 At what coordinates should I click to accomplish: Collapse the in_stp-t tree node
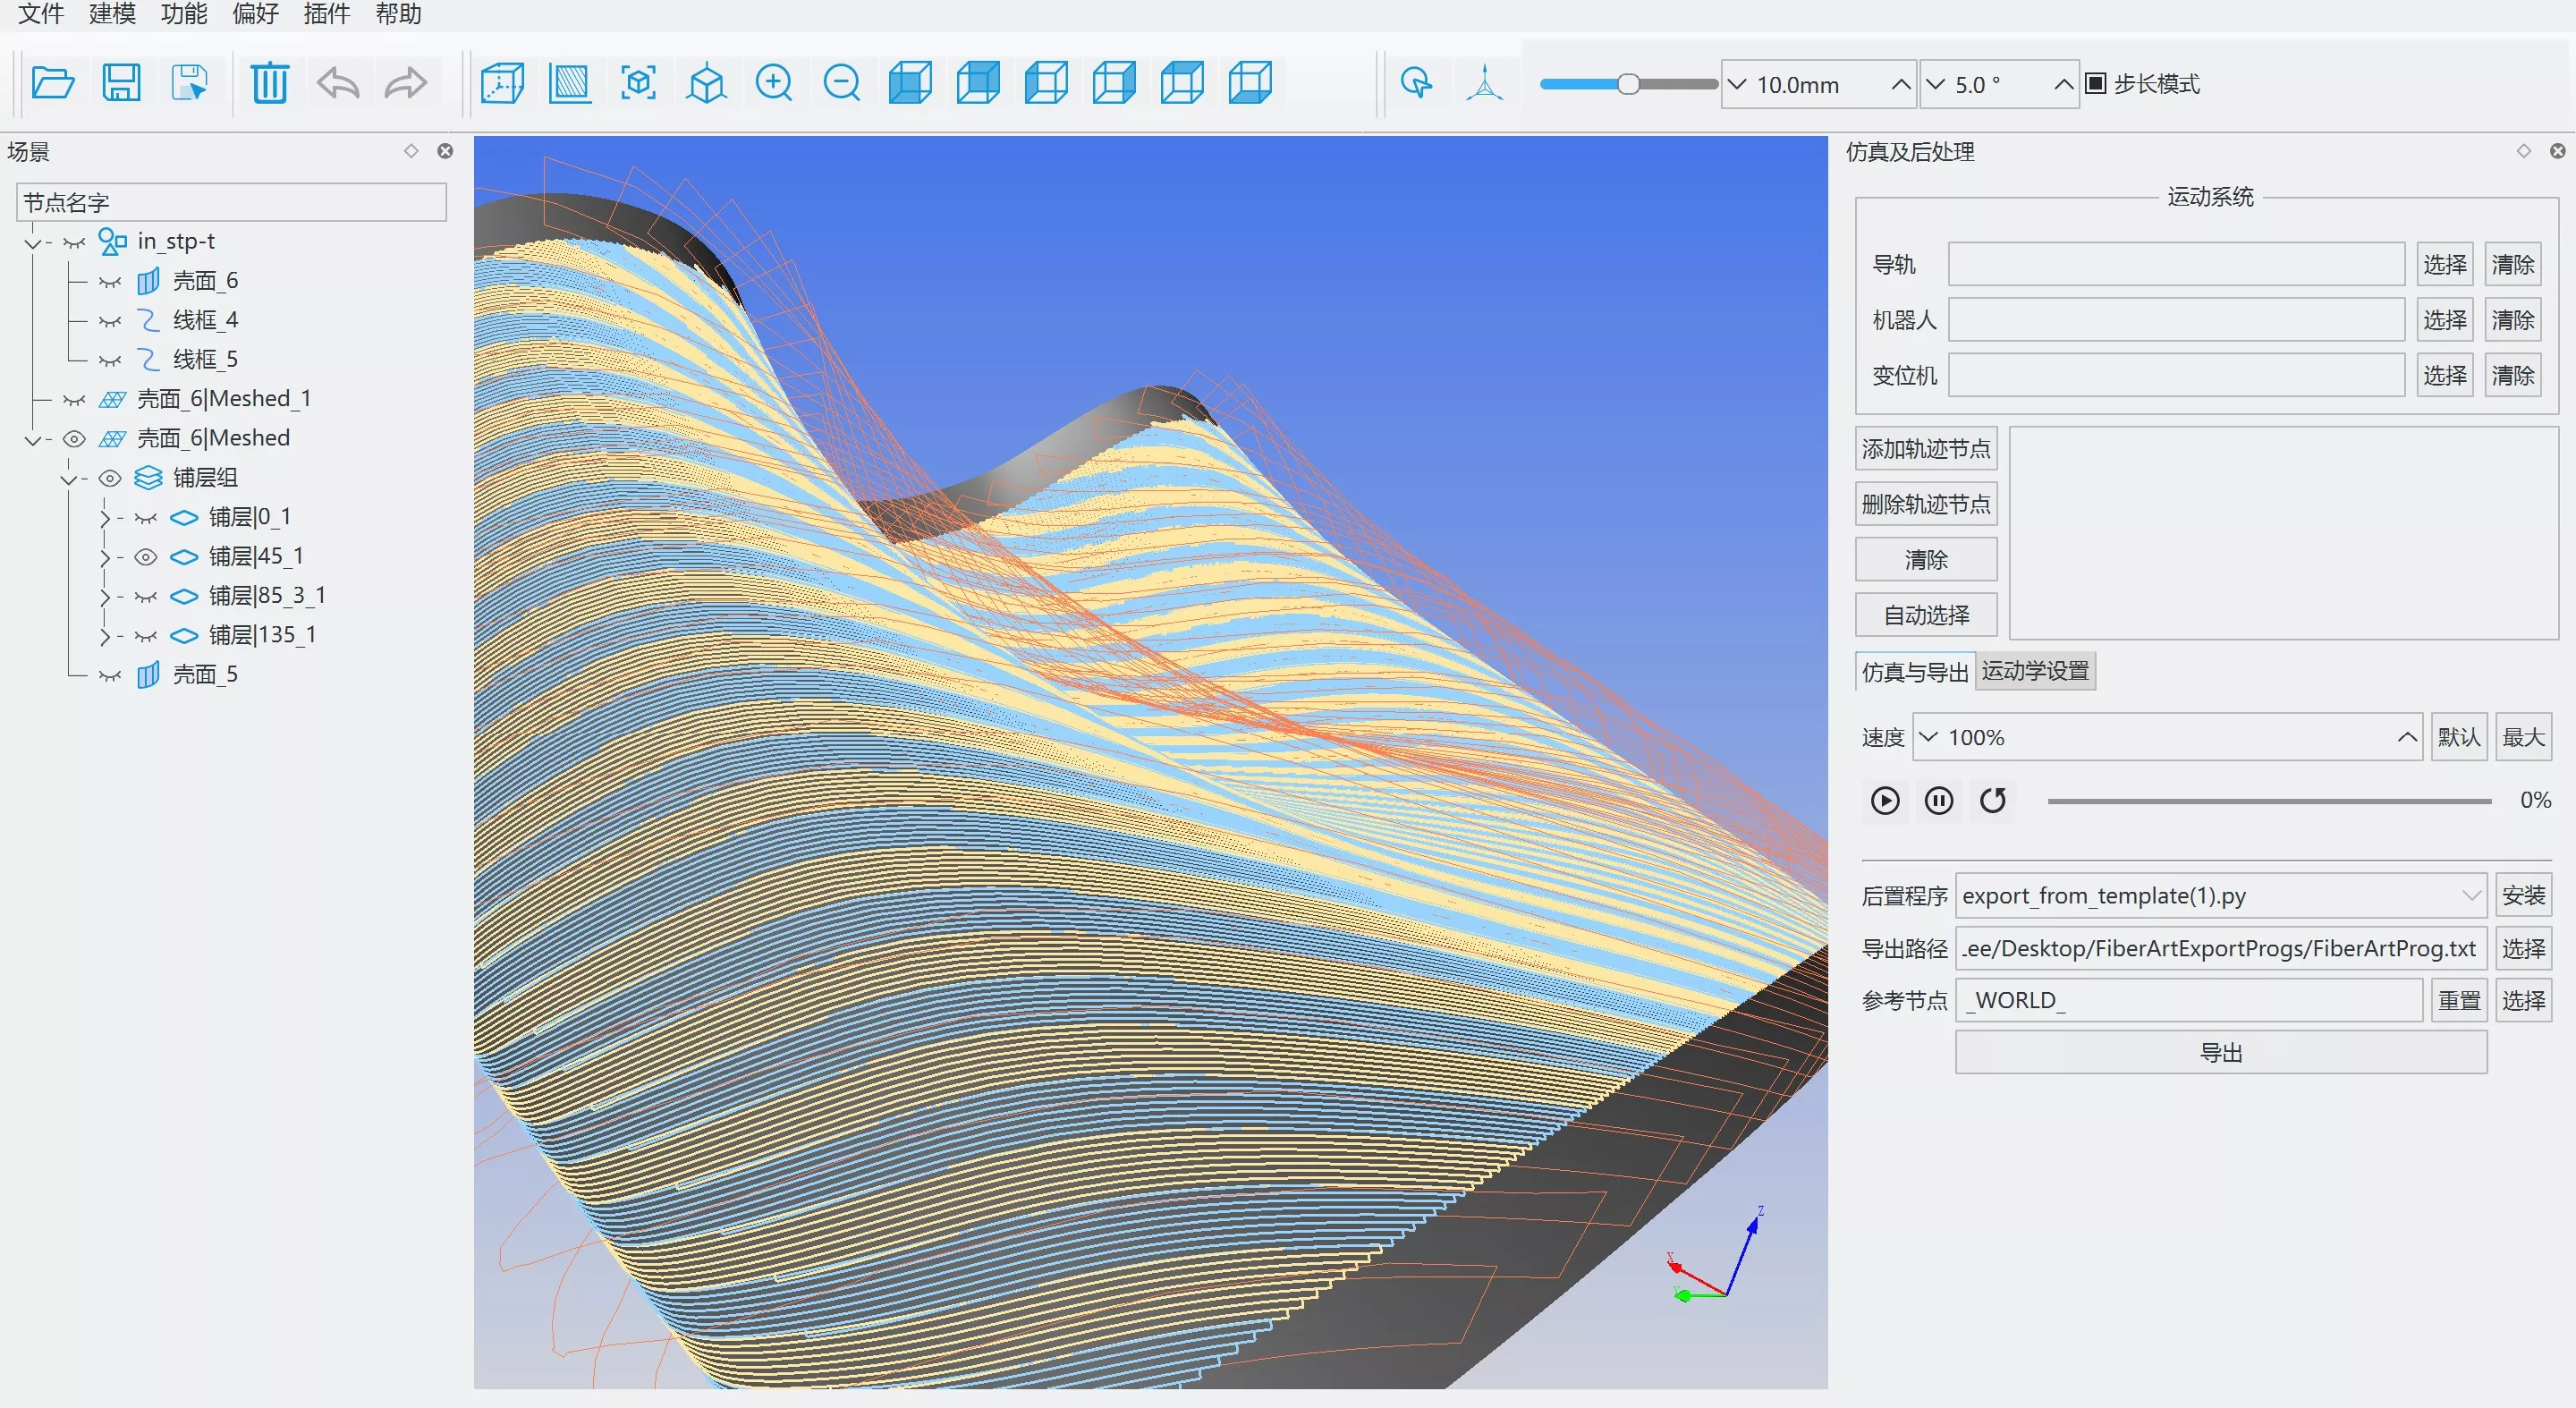point(33,242)
